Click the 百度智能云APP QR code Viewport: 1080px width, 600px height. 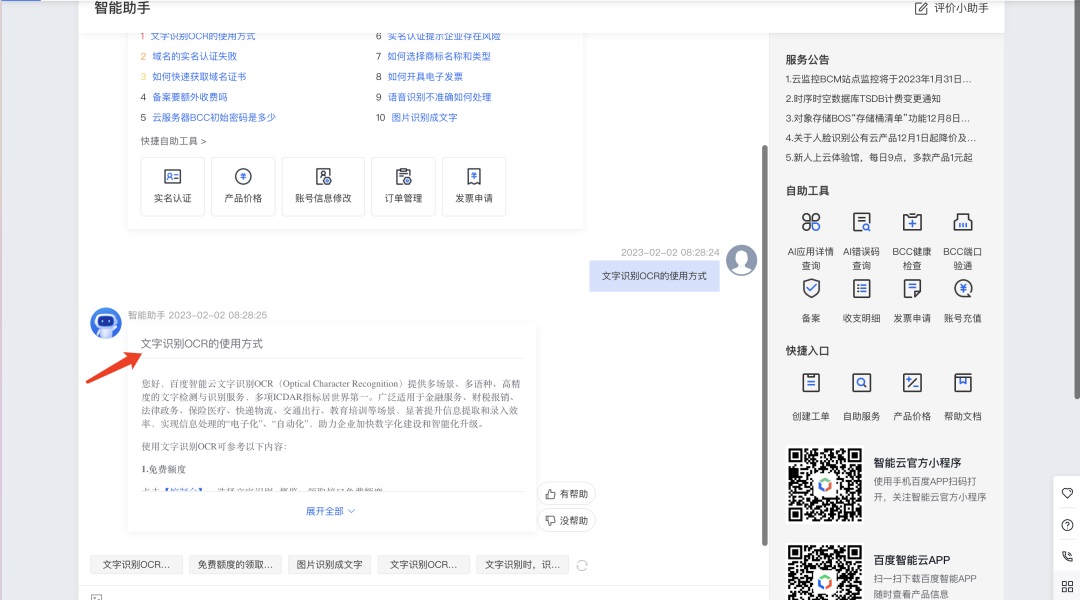824,572
